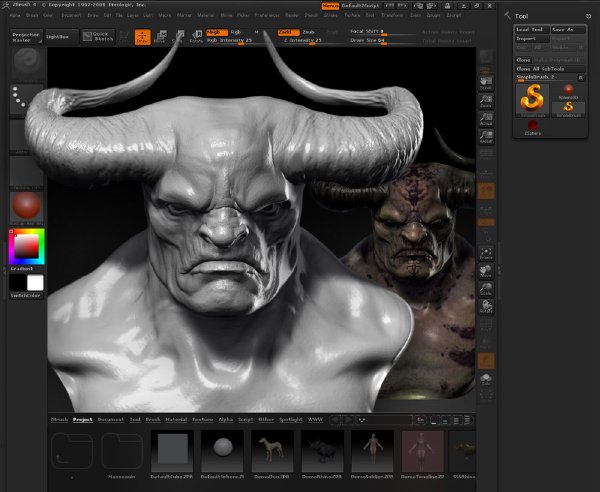Go to next LightBox item arrow
This screenshot has width=600, height=492.
coord(347,420)
